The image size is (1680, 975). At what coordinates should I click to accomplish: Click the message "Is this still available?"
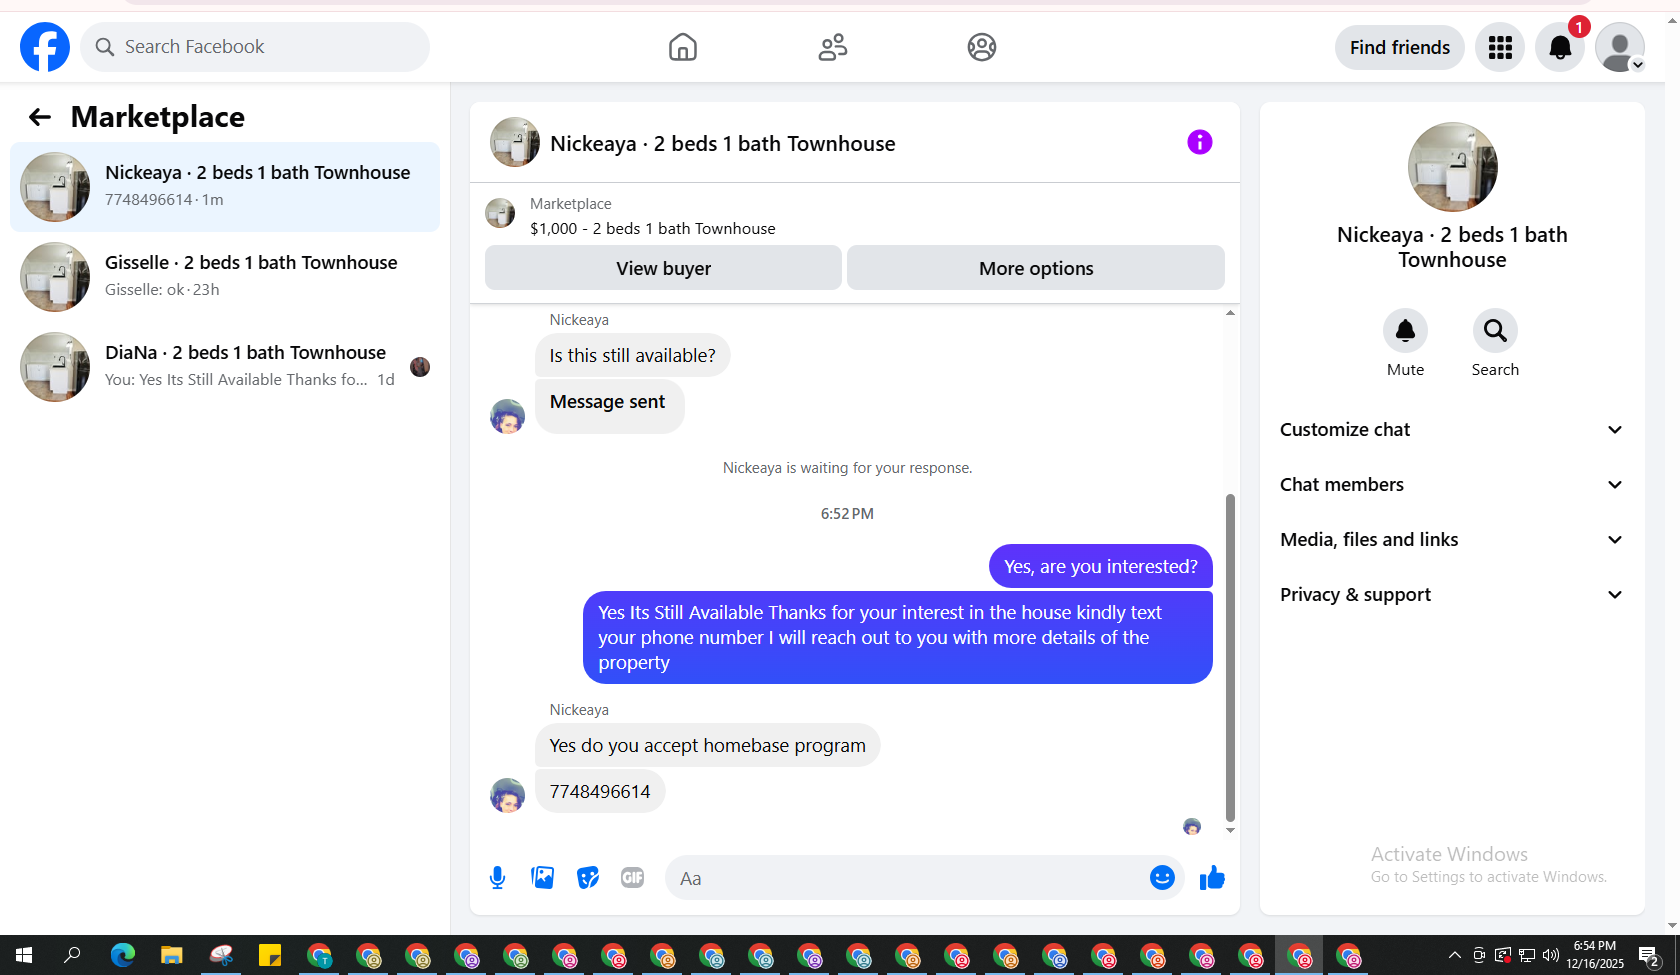click(x=633, y=356)
